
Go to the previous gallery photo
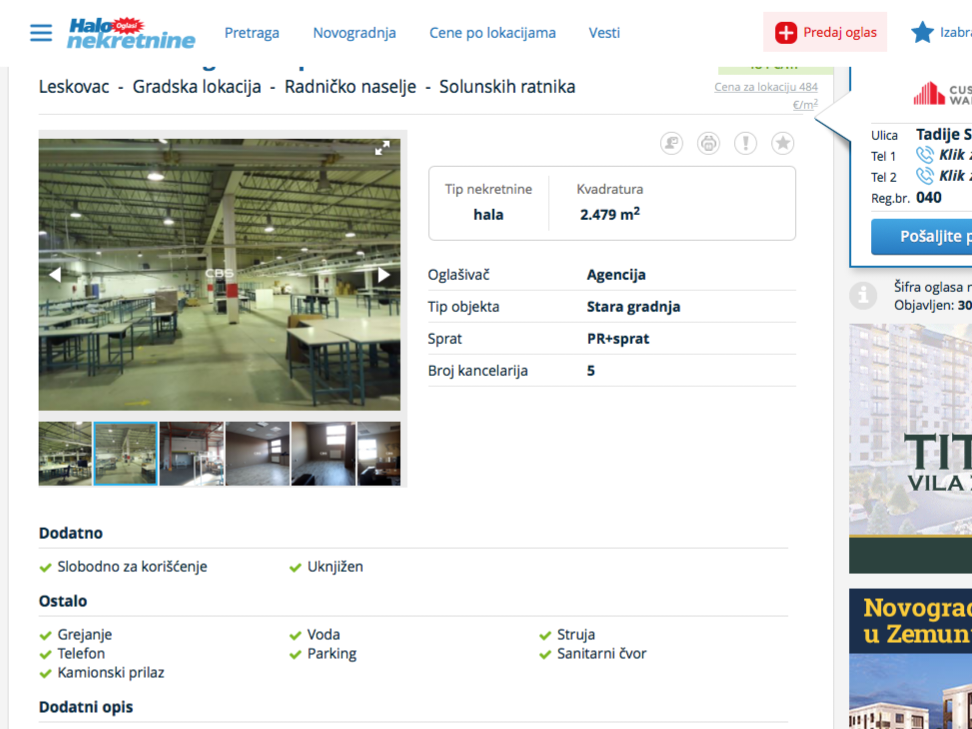[x=55, y=275]
